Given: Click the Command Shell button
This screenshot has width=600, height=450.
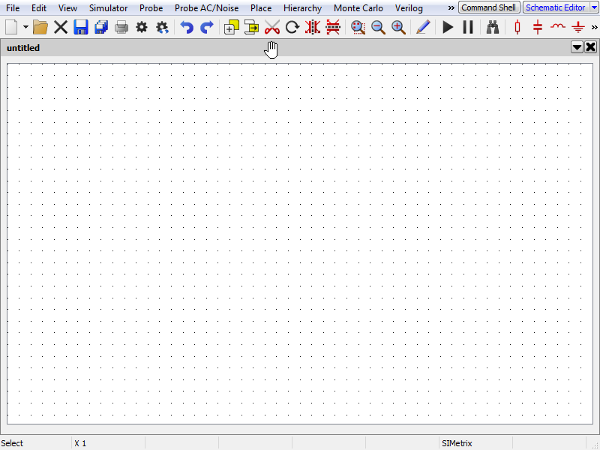Looking at the screenshot, I should pos(488,8).
